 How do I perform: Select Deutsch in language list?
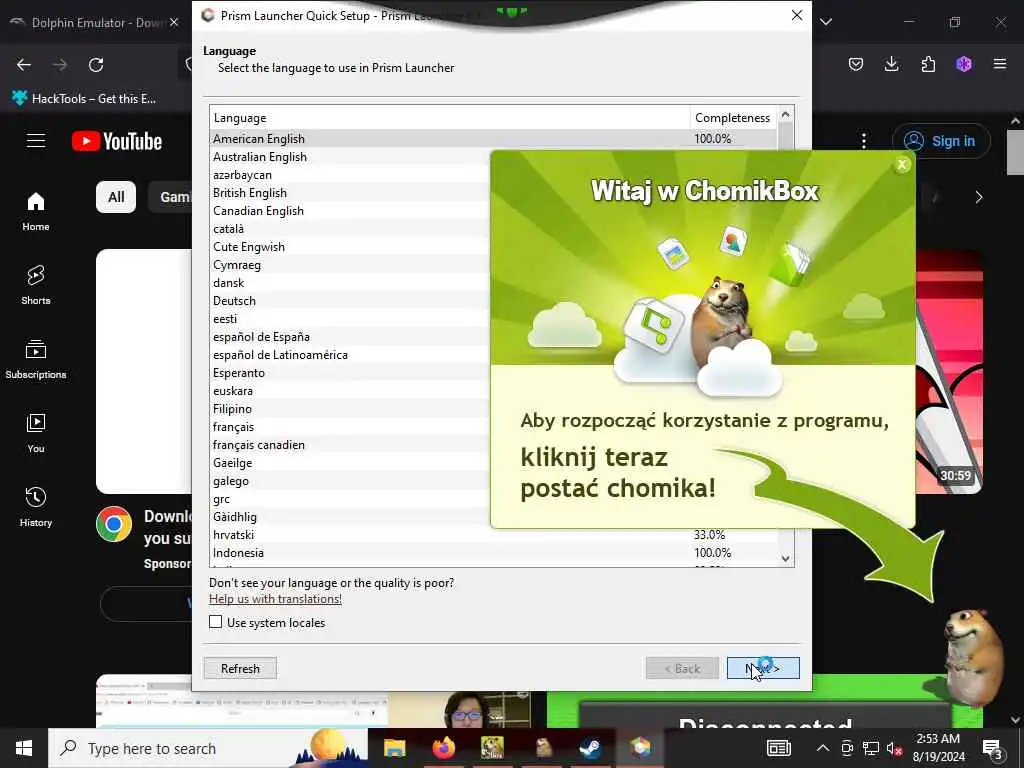(x=234, y=301)
